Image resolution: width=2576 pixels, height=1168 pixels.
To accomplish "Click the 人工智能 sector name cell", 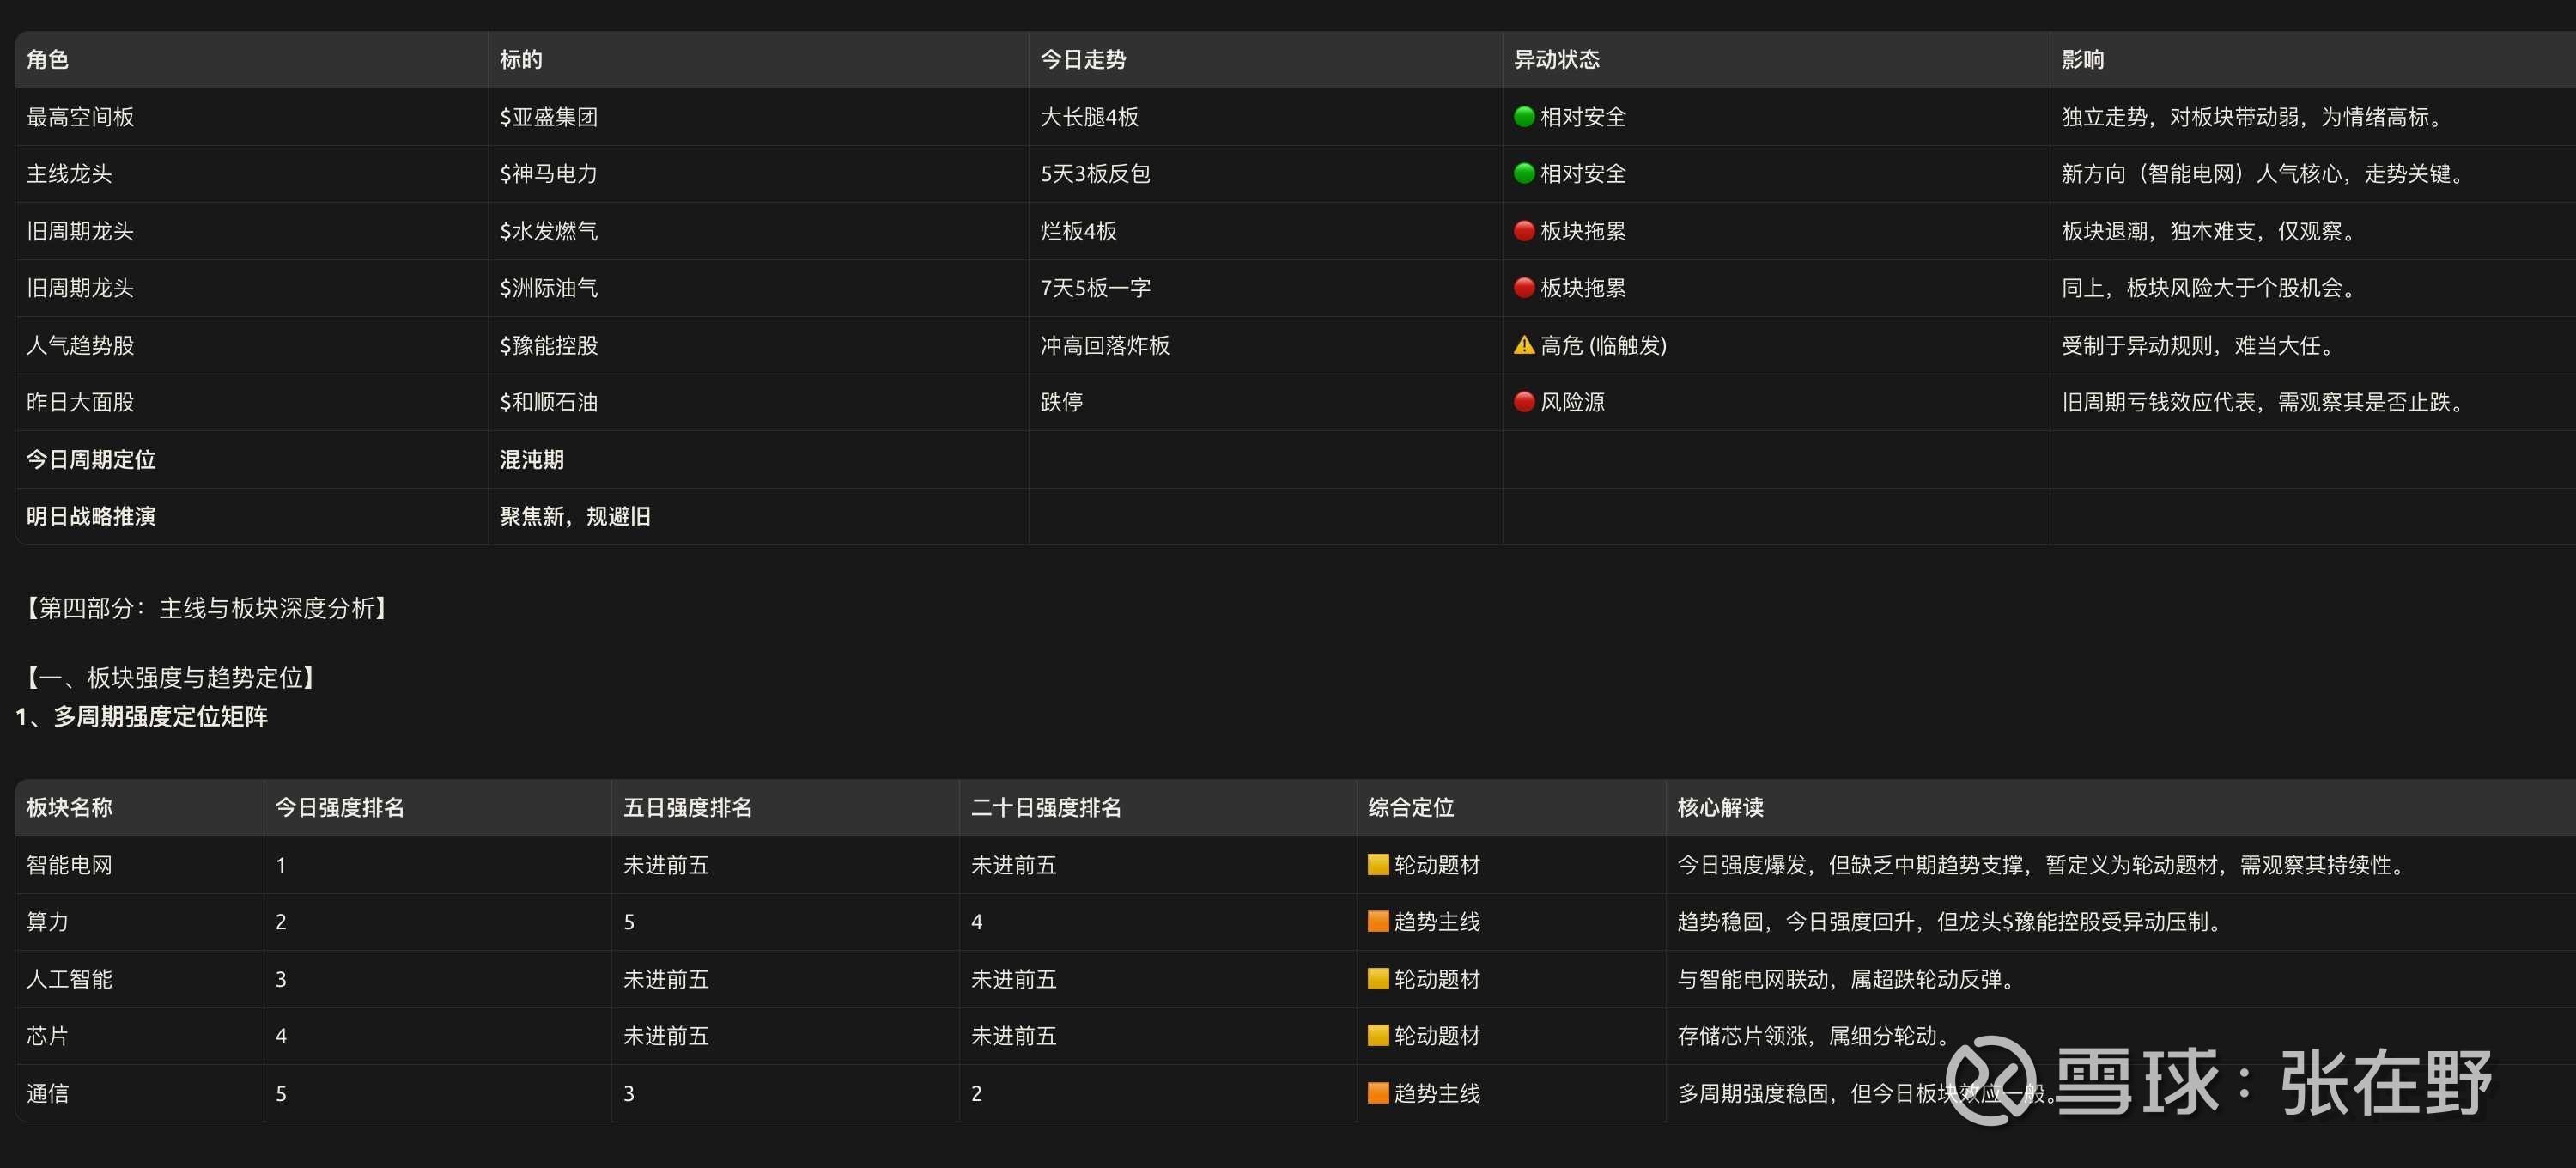I will click(x=69, y=979).
